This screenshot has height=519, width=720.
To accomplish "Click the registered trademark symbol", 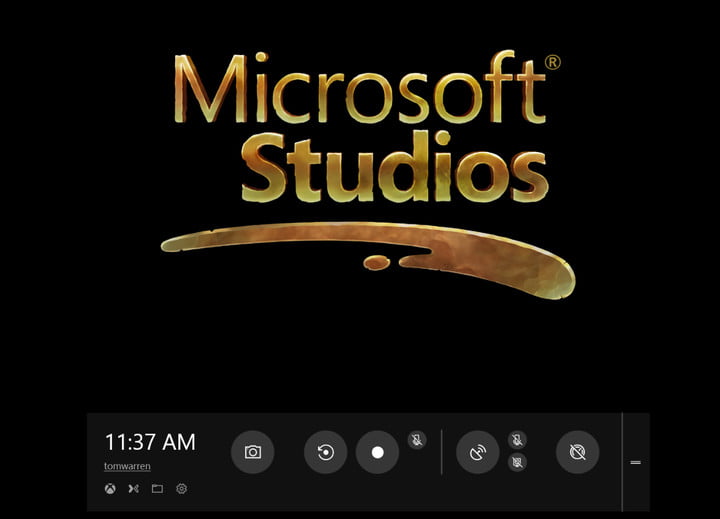I will (x=552, y=62).
